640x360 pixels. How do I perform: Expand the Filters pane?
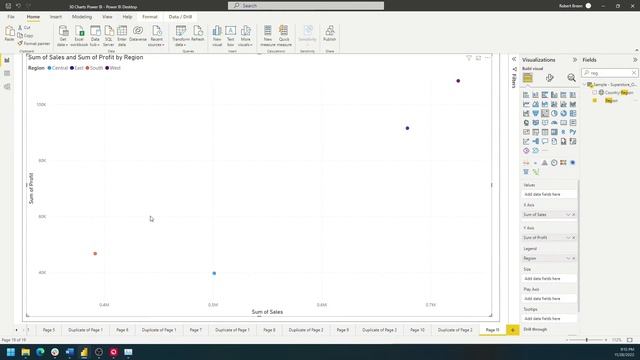(x=514, y=59)
